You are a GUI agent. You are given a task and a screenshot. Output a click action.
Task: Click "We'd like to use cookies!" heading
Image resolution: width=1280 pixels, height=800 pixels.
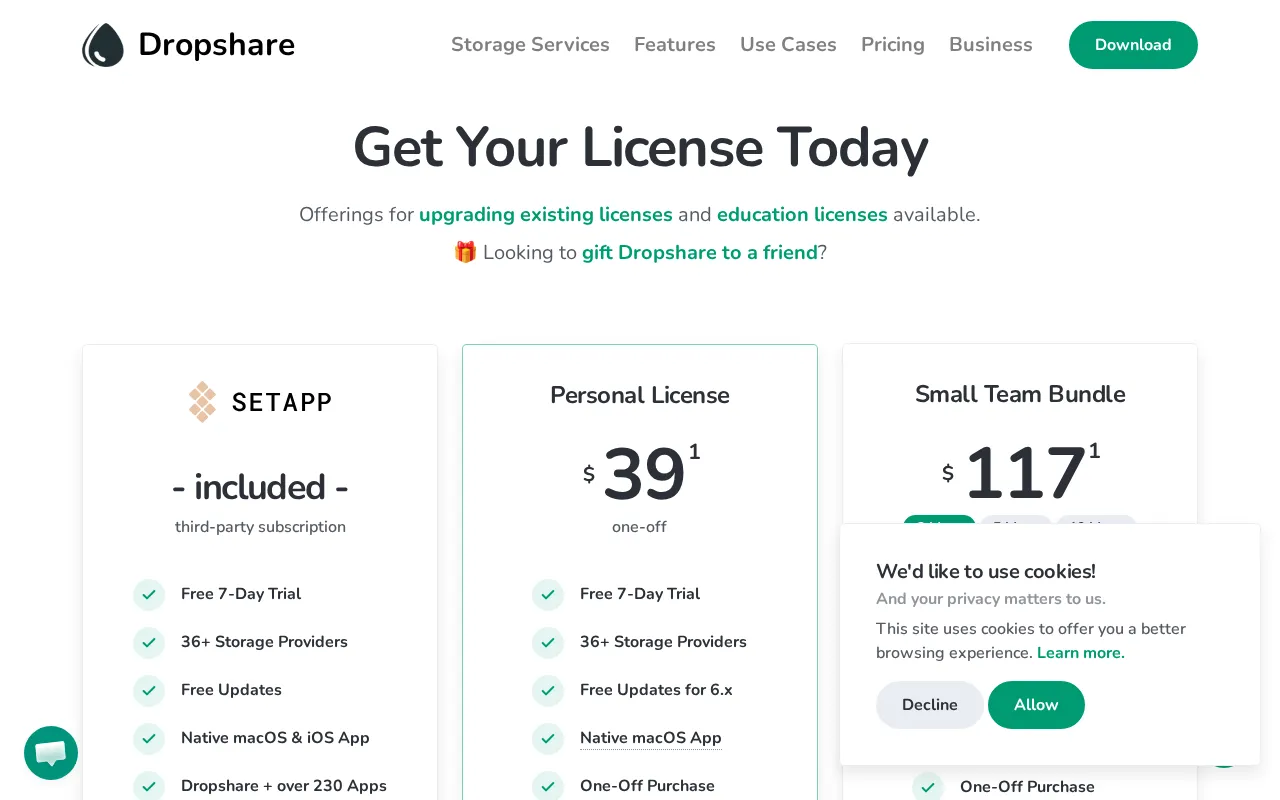[x=986, y=571]
